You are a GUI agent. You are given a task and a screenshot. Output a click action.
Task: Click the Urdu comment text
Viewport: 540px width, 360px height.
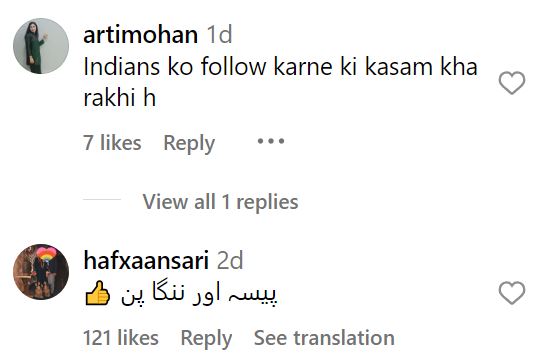(x=199, y=294)
